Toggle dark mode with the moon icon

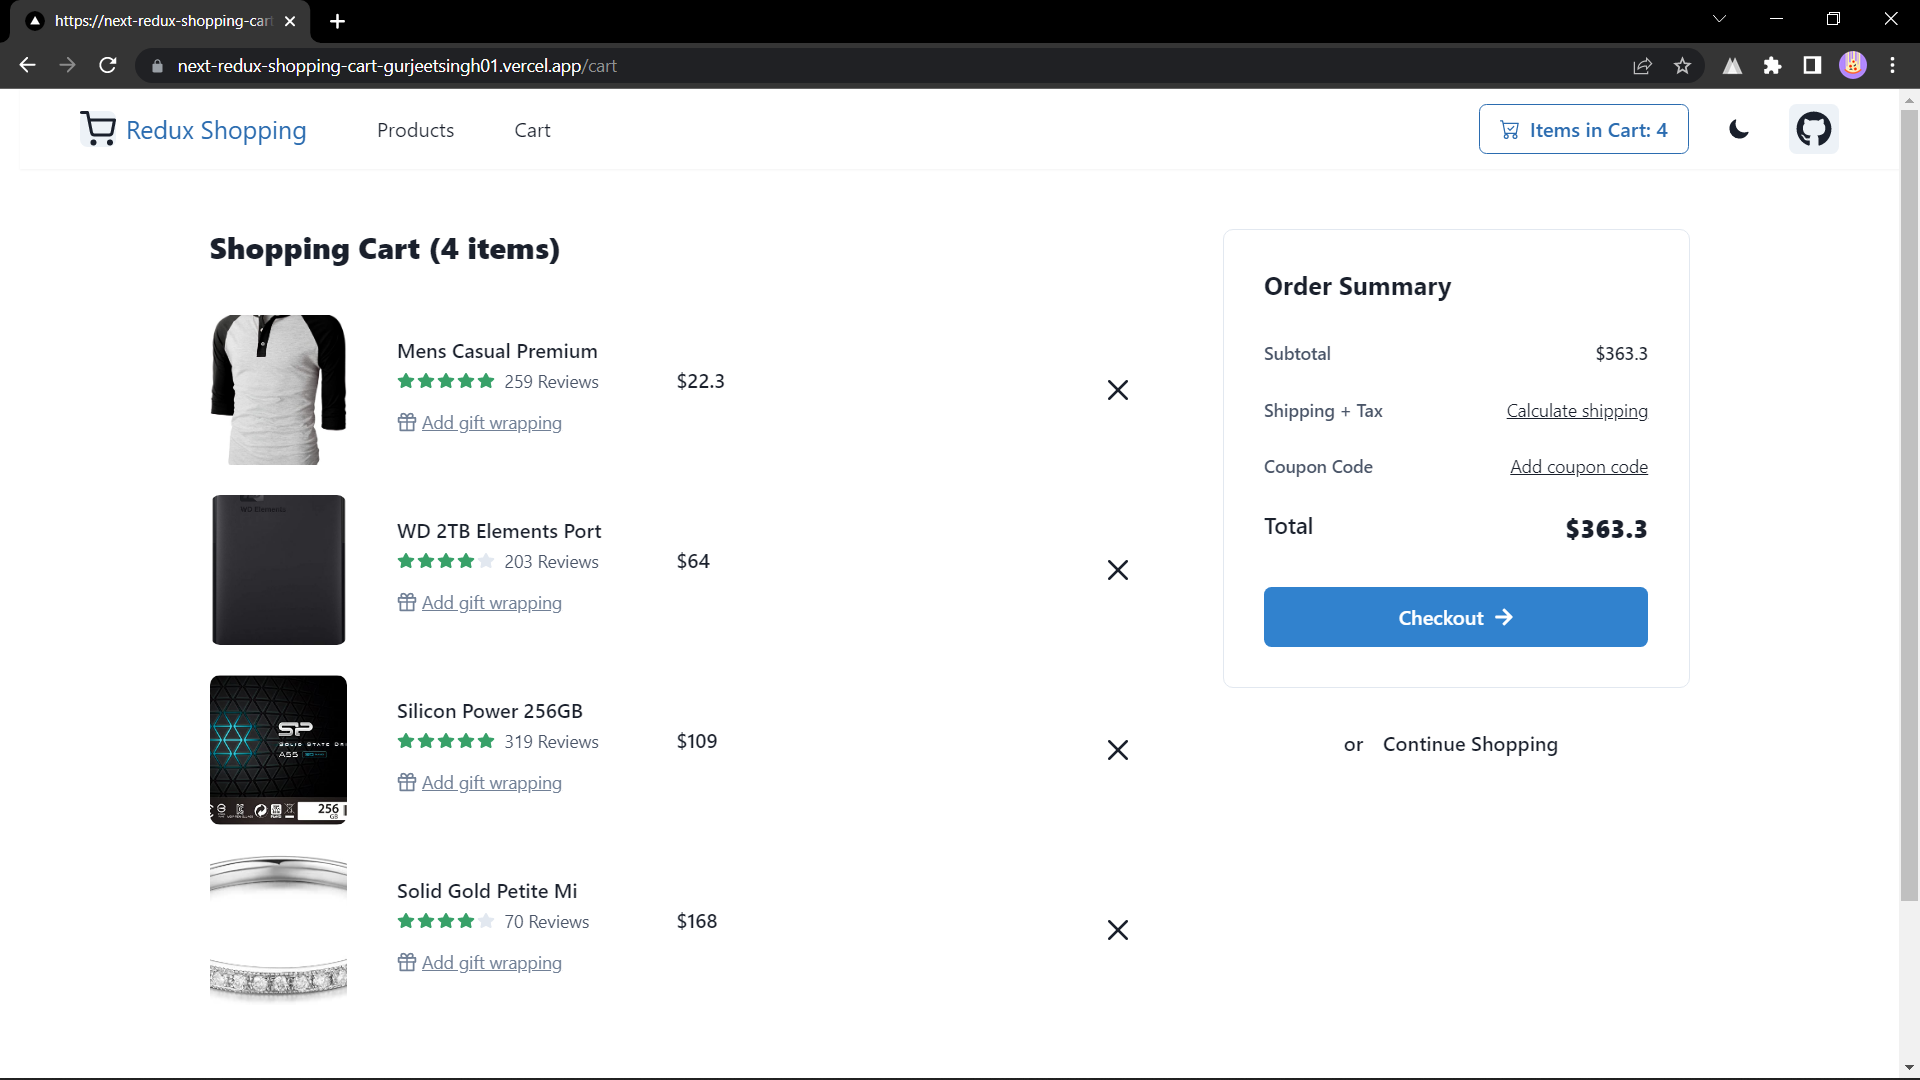(1738, 129)
